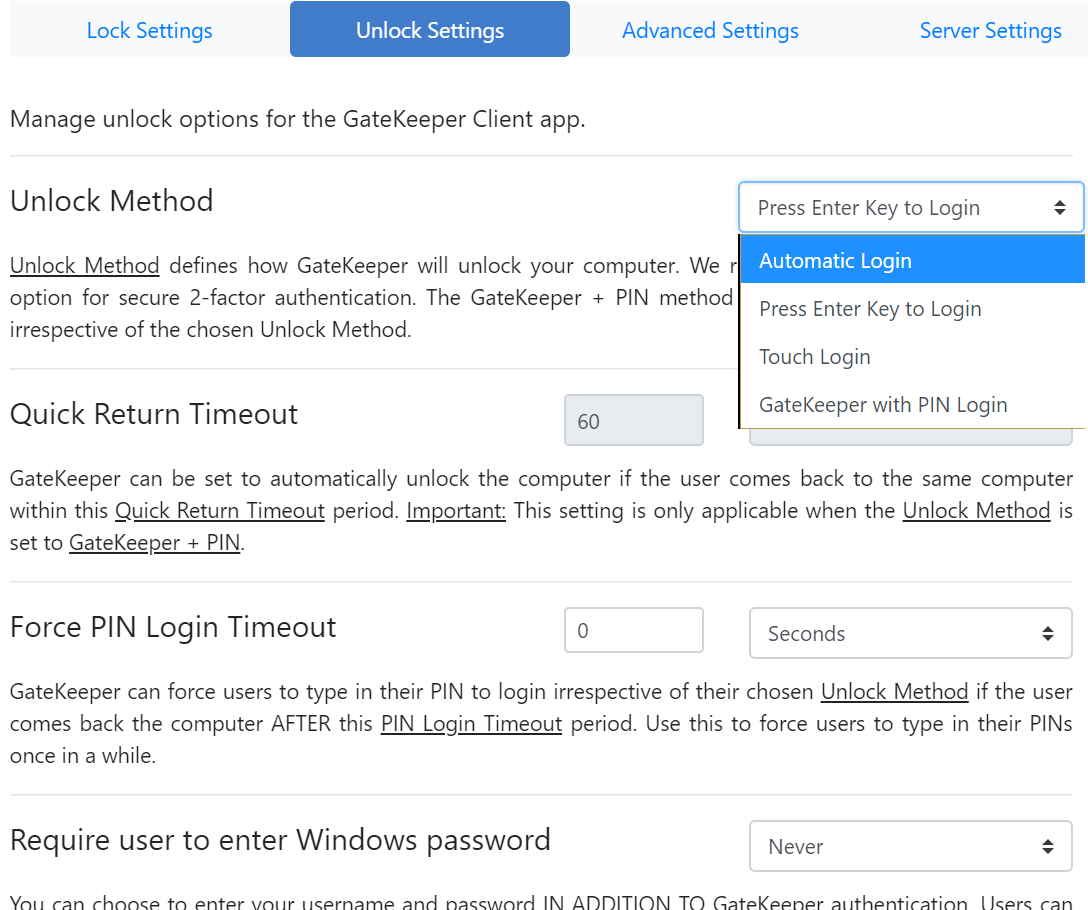Switch to the Lock Settings tab
The image size is (1088, 910).
(x=149, y=30)
